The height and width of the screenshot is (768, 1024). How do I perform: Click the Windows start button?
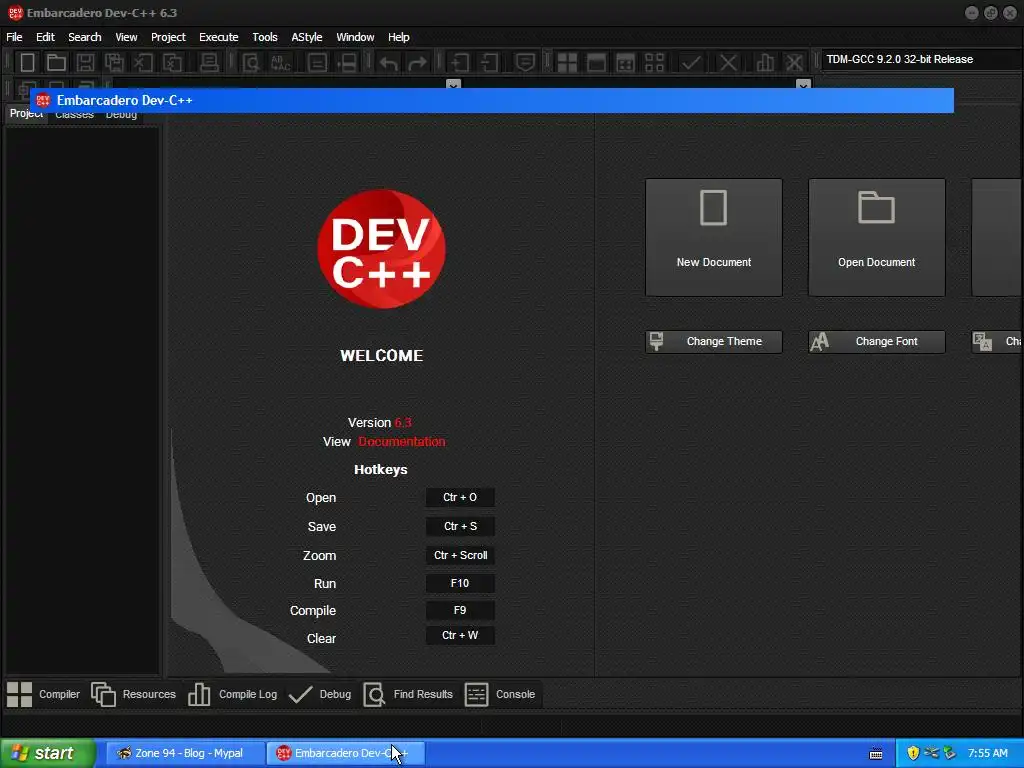click(x=48, y=754)
